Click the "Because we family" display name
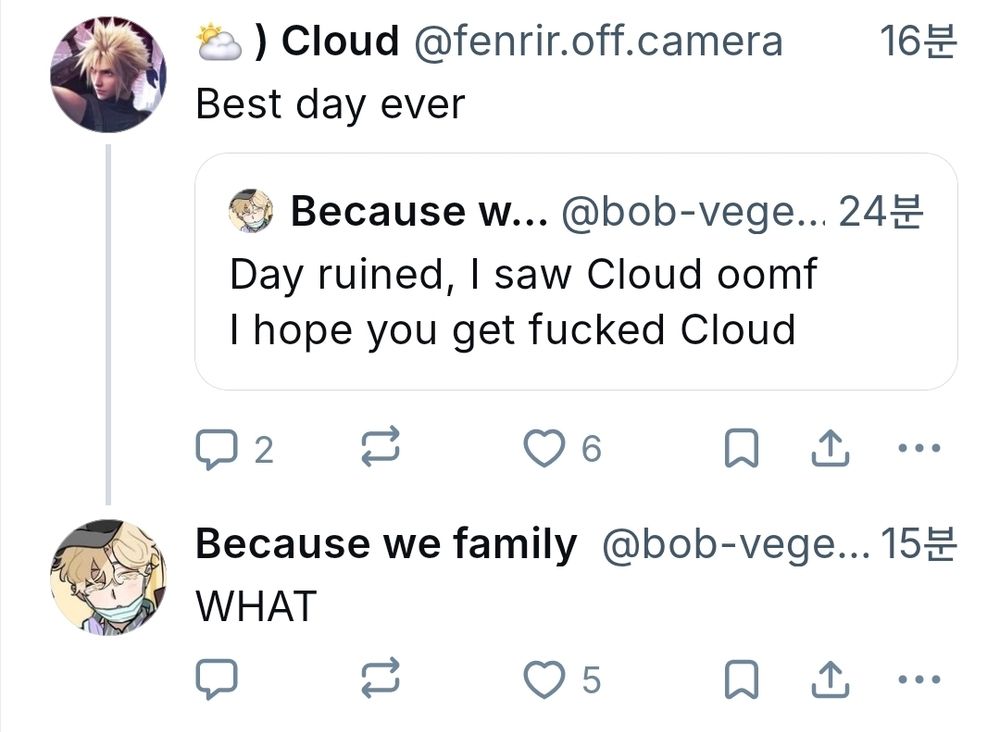This screenshot has width=1000, height=732. [386, 544]
